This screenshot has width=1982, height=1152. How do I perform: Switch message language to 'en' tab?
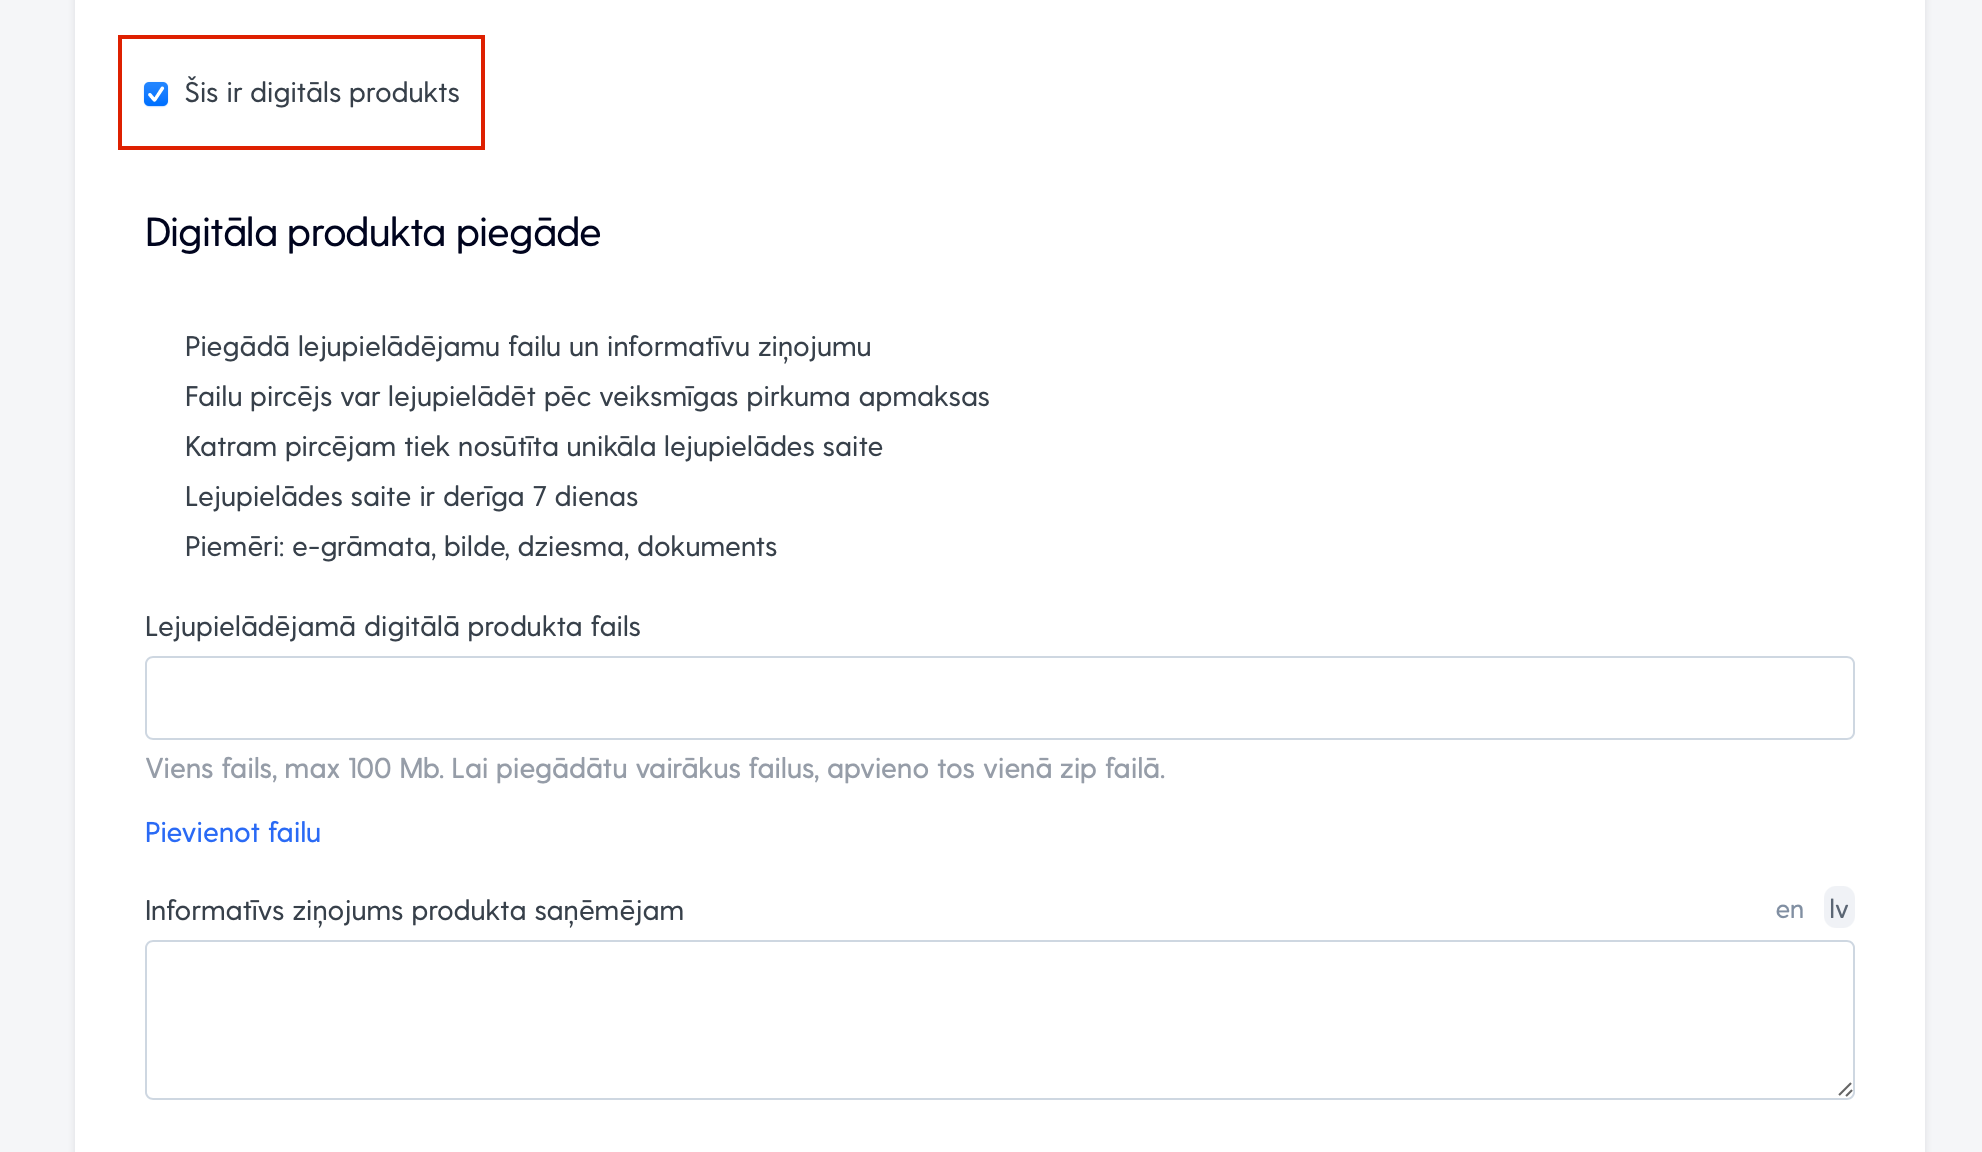[1789, 909]
